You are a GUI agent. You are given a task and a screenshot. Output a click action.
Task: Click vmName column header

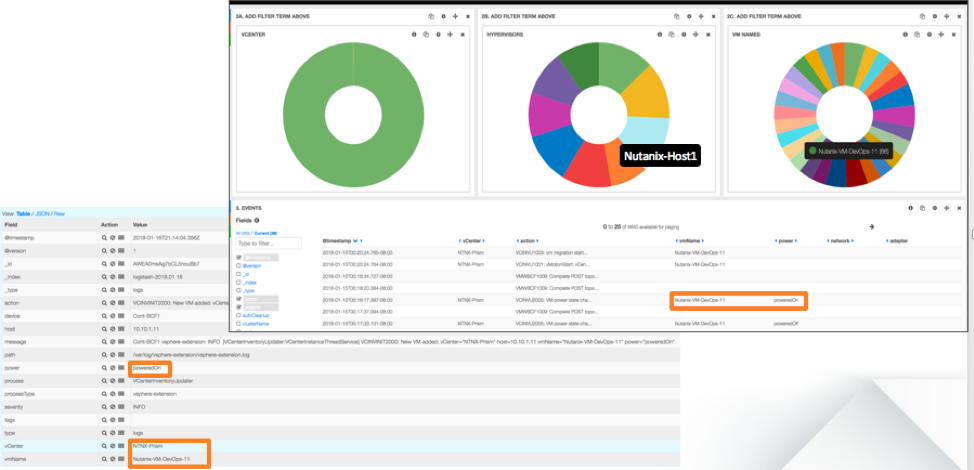coord(688,240)
